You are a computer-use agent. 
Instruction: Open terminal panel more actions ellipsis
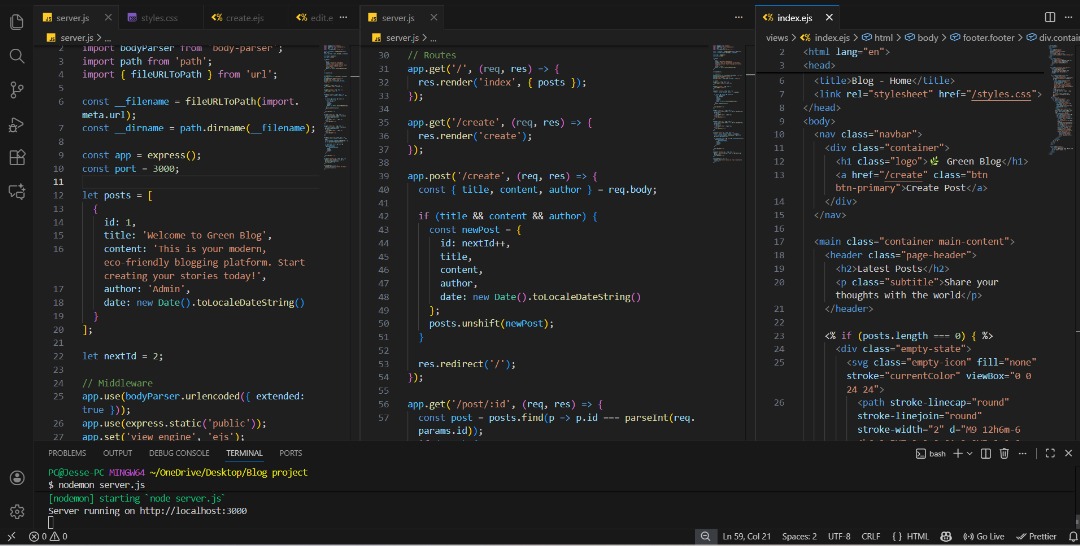pos(1022,453)
